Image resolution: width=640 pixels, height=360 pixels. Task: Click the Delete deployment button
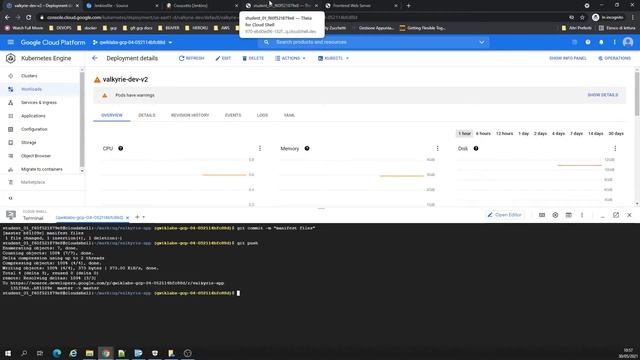pos(253,58)
